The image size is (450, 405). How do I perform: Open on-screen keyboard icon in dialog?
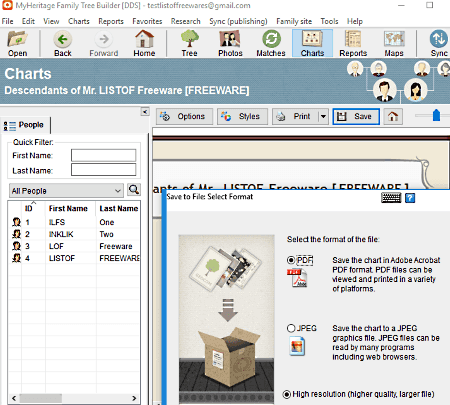(x=391, y=198)
